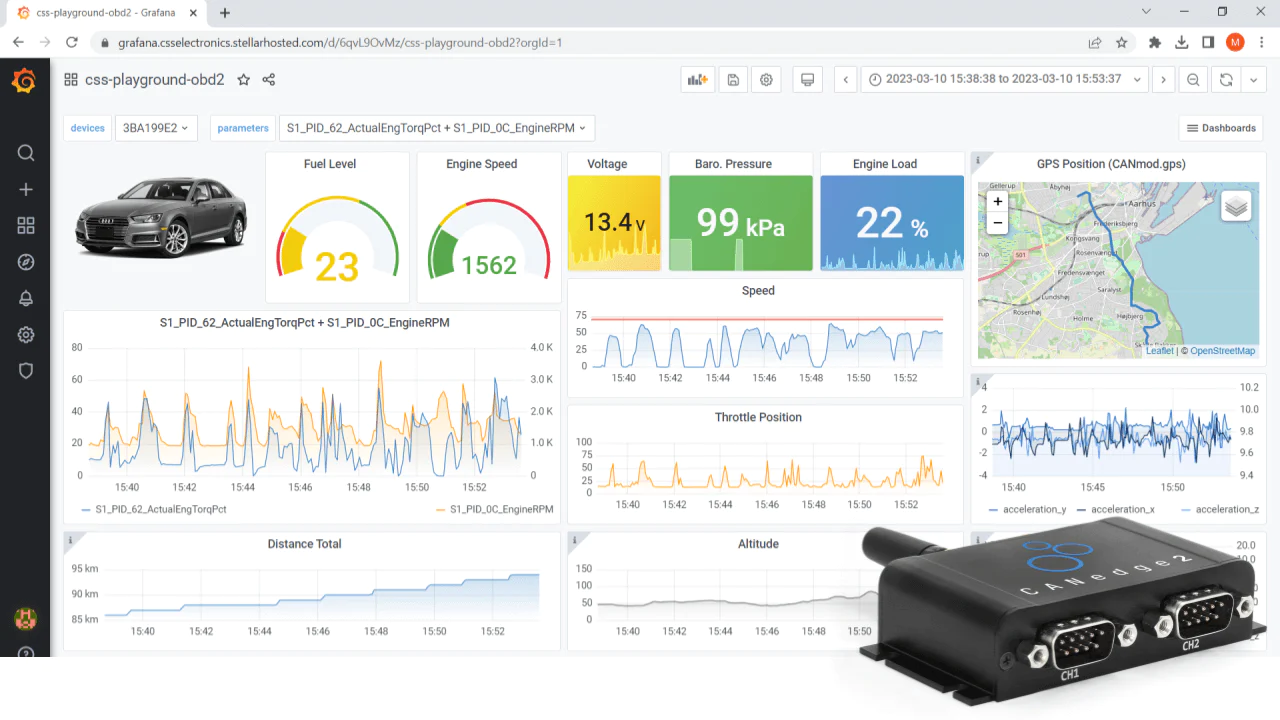The image size is (1280, 720).
Task: Open browser extensions puzzle icon
Action: [x=1155, y=43]
